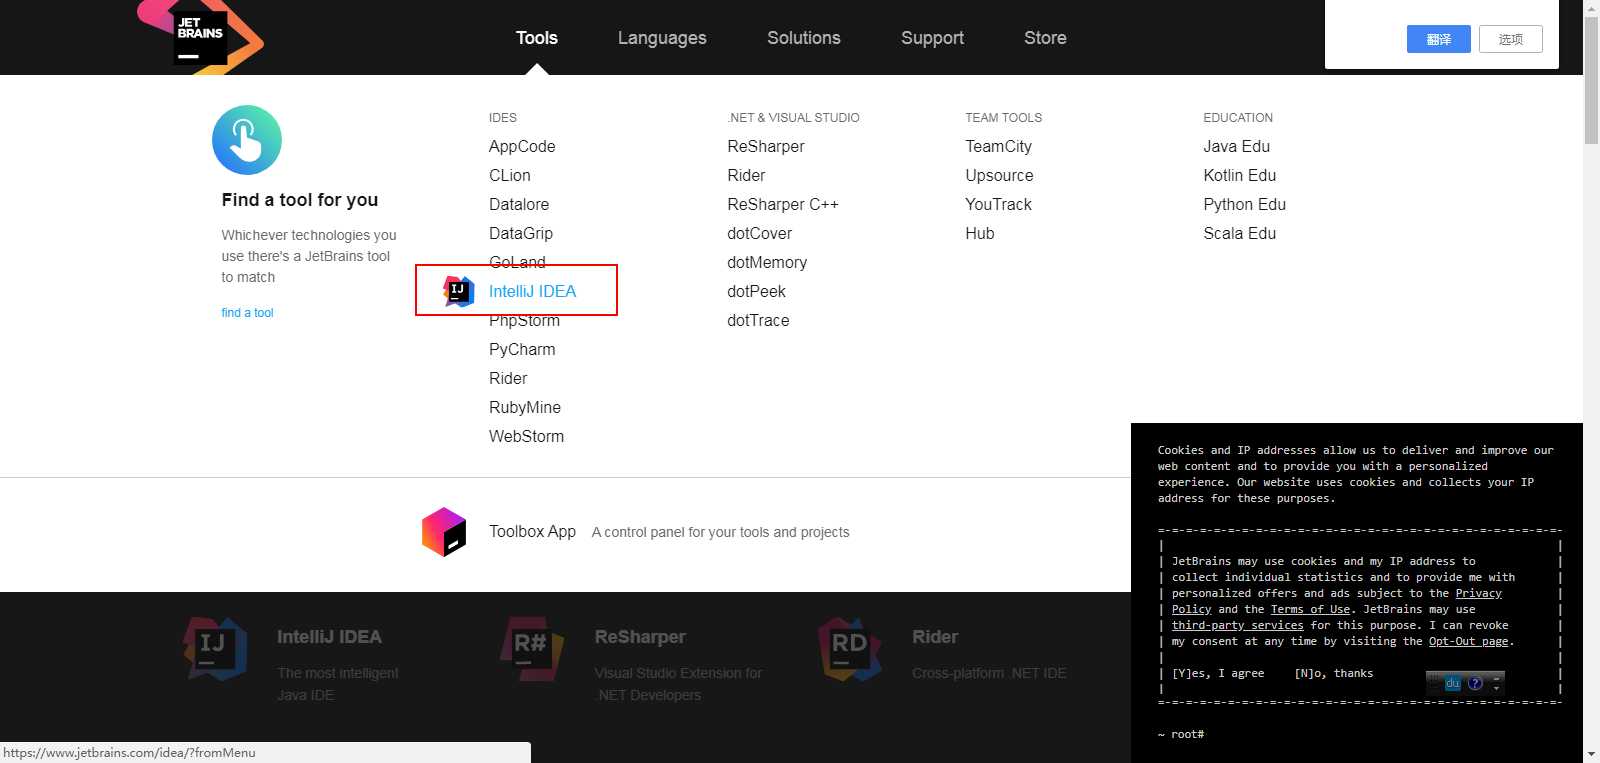Open the CLion link
Viewport: 1600px width, 763px height.
coord(510,175)
